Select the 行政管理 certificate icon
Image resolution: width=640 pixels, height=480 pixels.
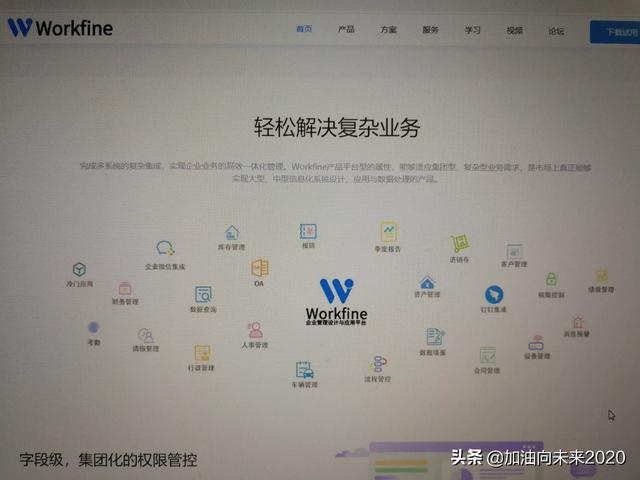point(202,353)
